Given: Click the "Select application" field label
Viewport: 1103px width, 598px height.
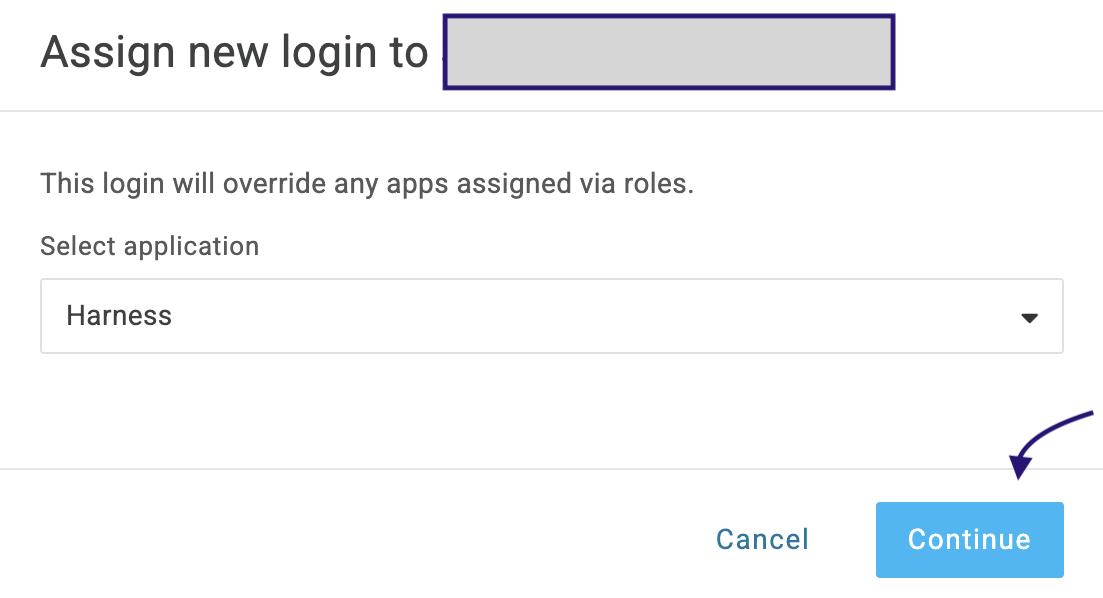Looking at the screenshot, I should tap(149, 246).
